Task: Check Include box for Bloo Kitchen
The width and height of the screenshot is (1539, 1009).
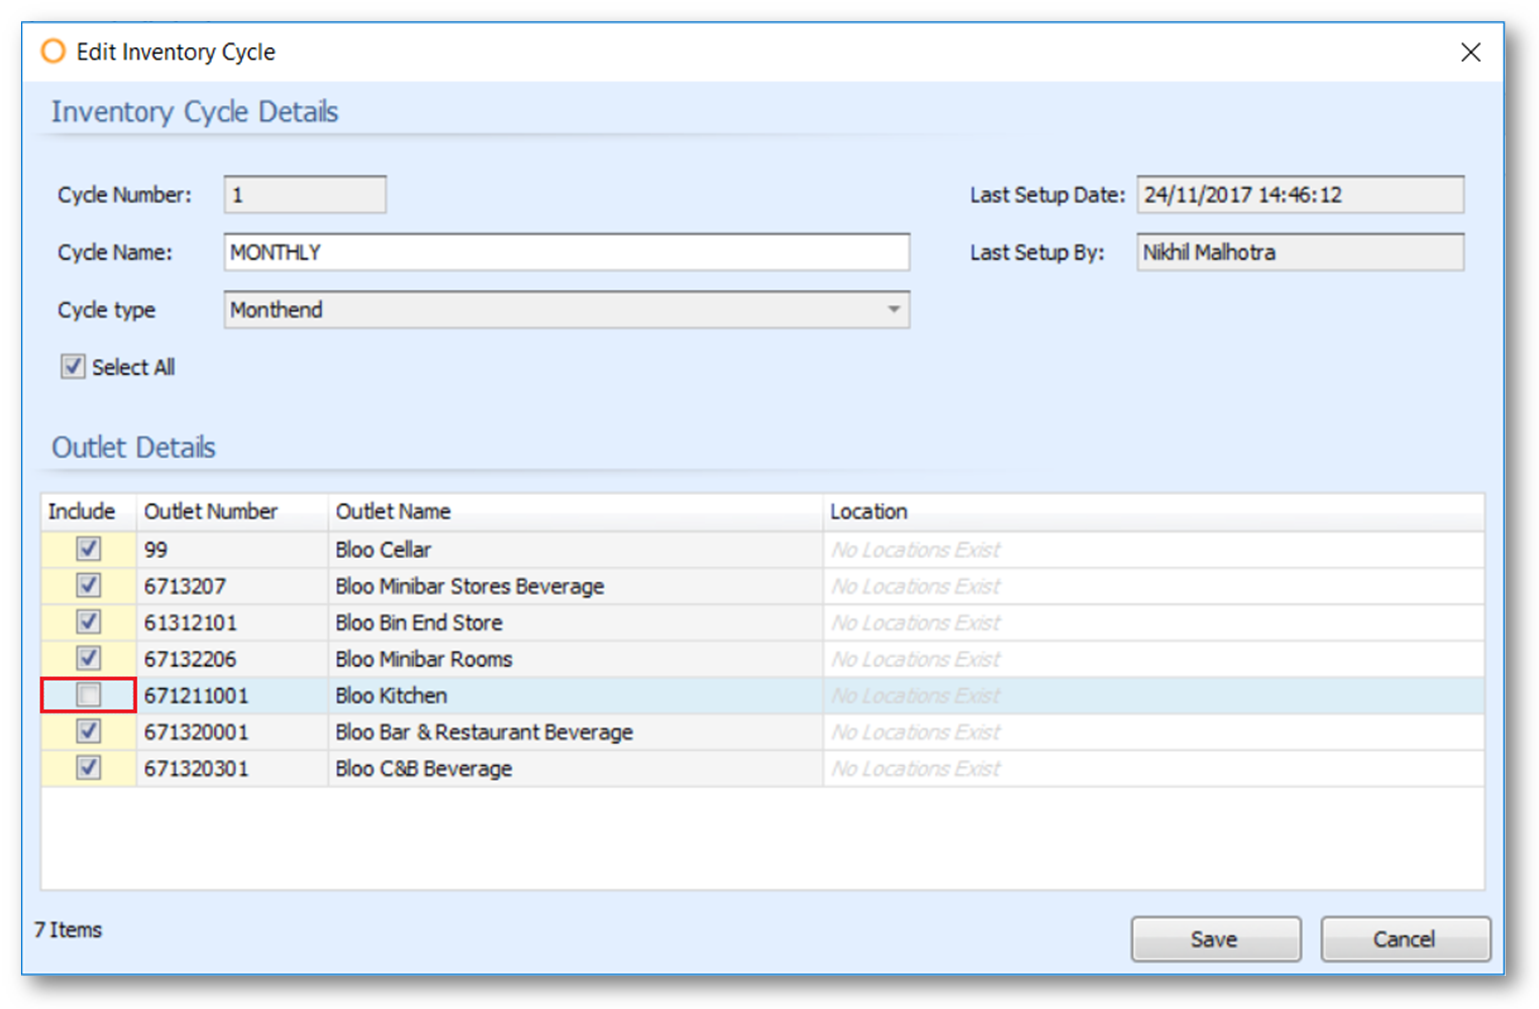Action: [89, 695]
